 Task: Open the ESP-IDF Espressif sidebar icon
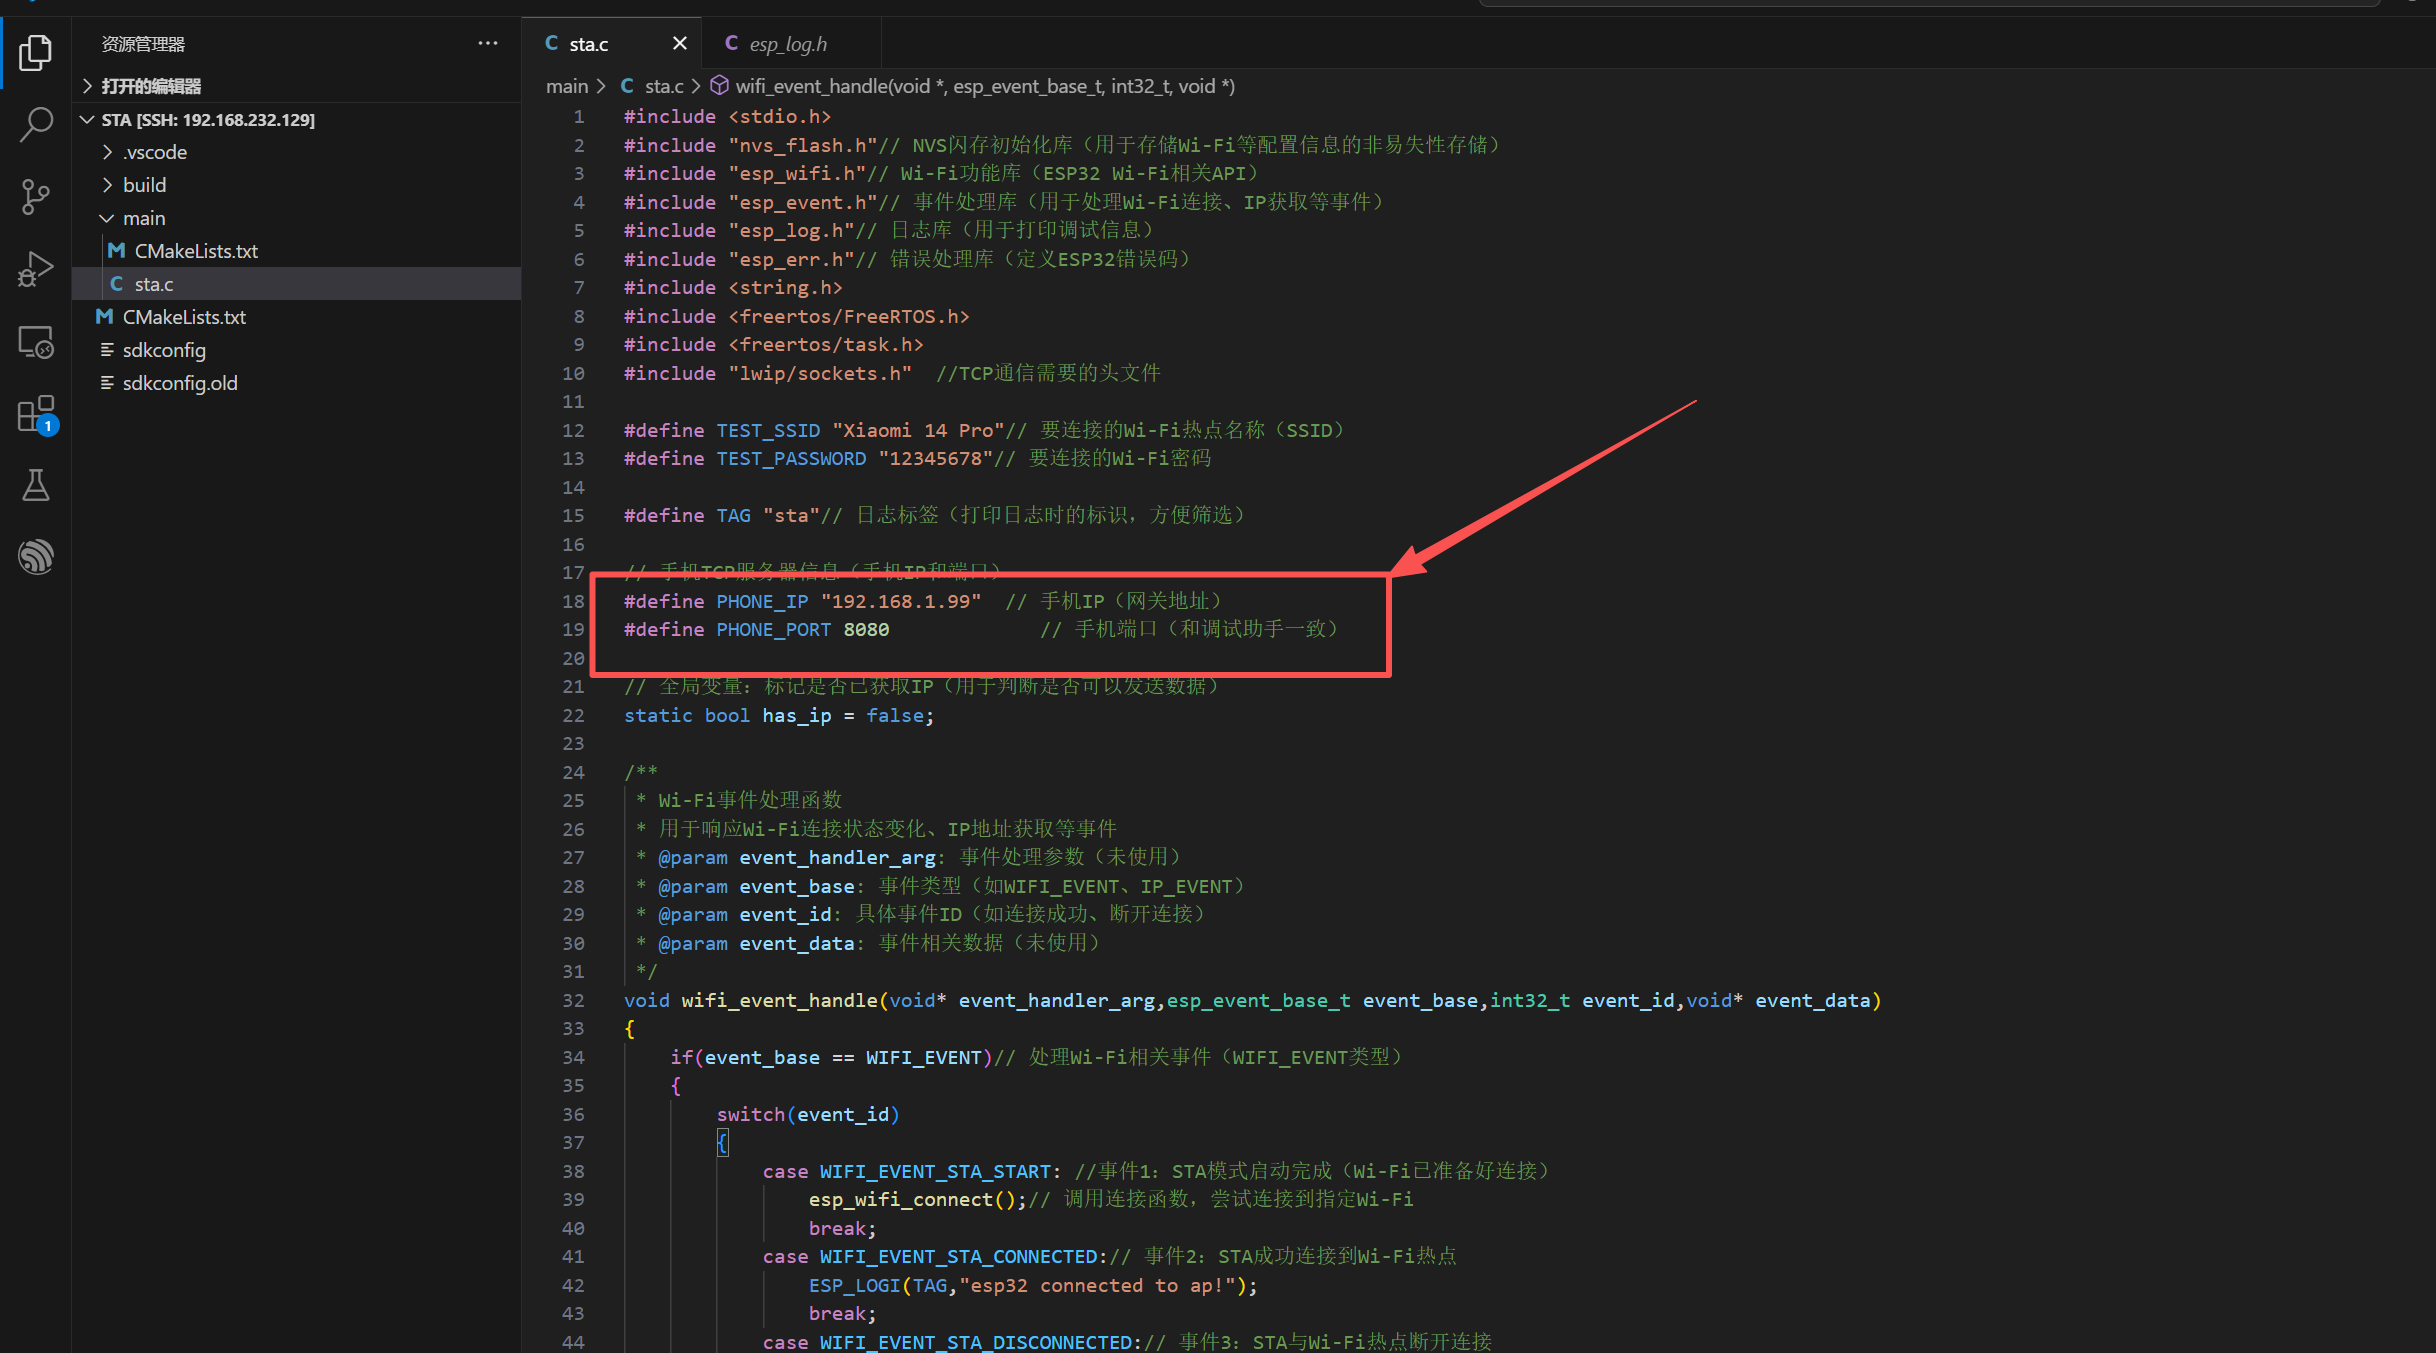36,557
